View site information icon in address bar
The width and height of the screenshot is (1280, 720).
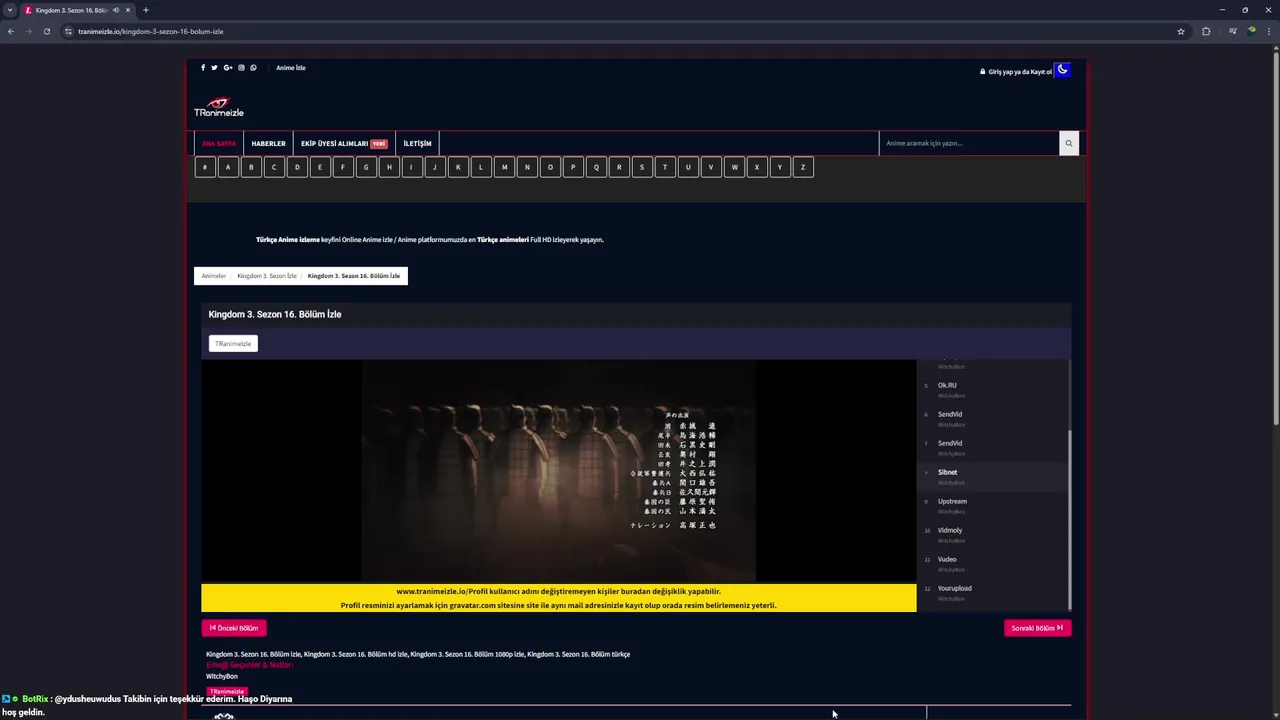[x=68, y=31]
